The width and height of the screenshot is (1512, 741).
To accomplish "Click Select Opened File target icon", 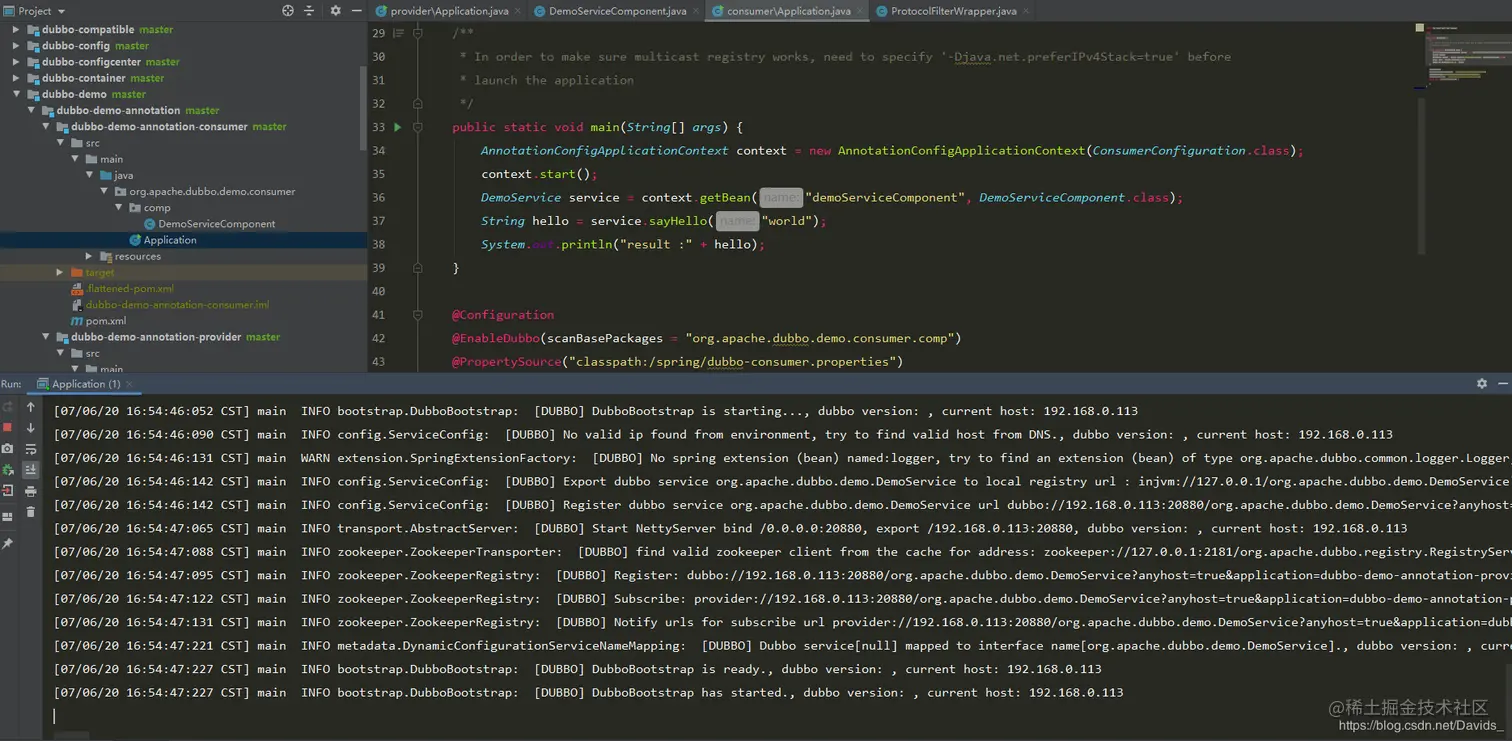I will pyautogui.click(x=288, y=11).
